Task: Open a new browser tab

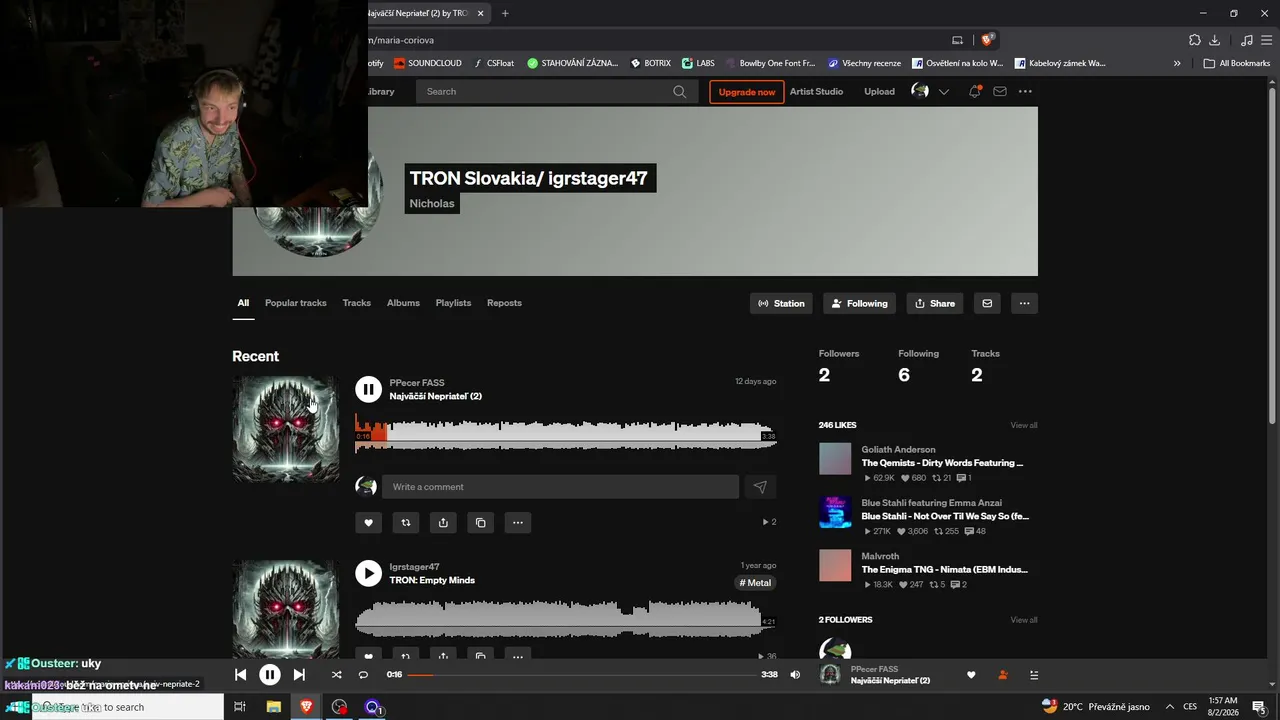Action: [x=505, y=13]
